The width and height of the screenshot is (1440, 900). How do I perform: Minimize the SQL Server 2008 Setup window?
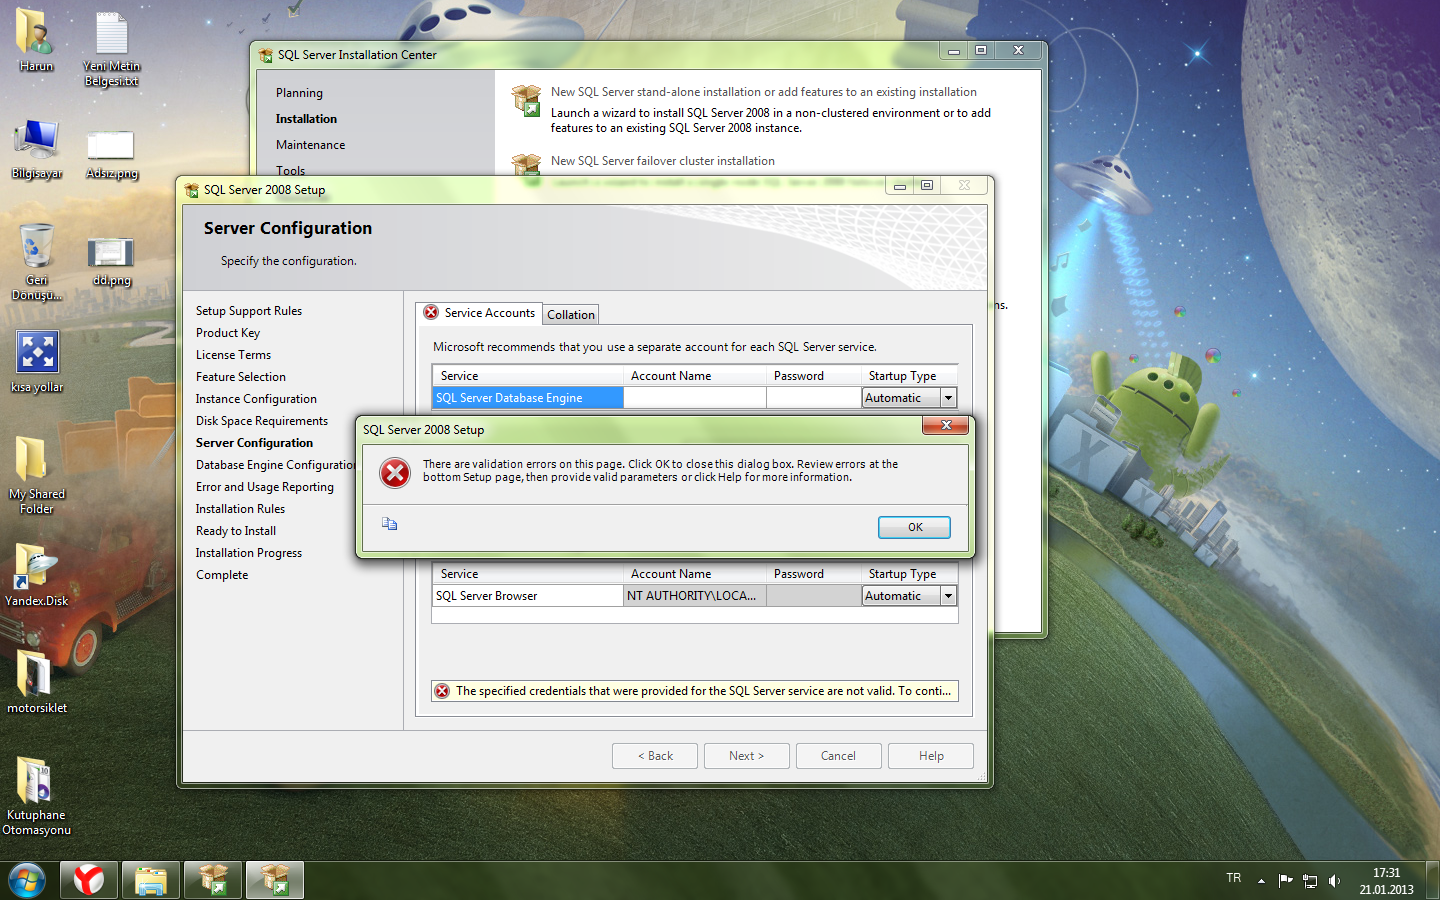[899, 186]
